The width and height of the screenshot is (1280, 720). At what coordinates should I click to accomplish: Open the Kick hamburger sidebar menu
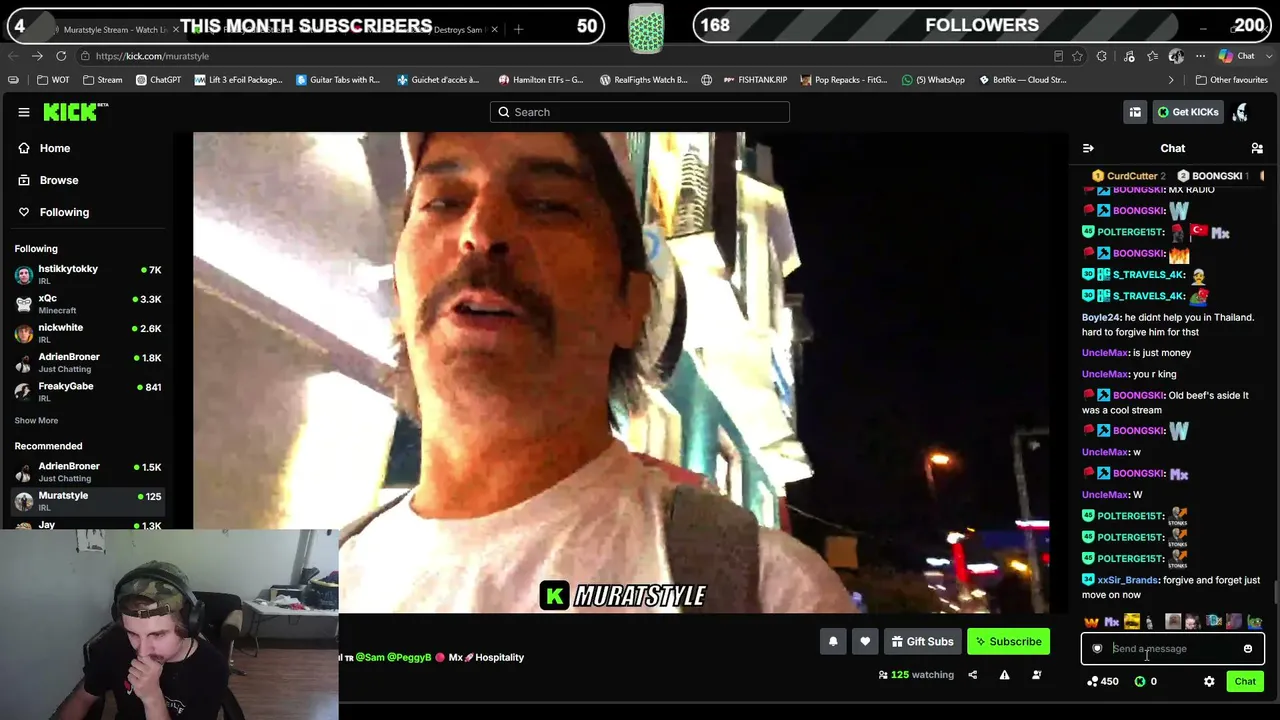click(24, 112)
